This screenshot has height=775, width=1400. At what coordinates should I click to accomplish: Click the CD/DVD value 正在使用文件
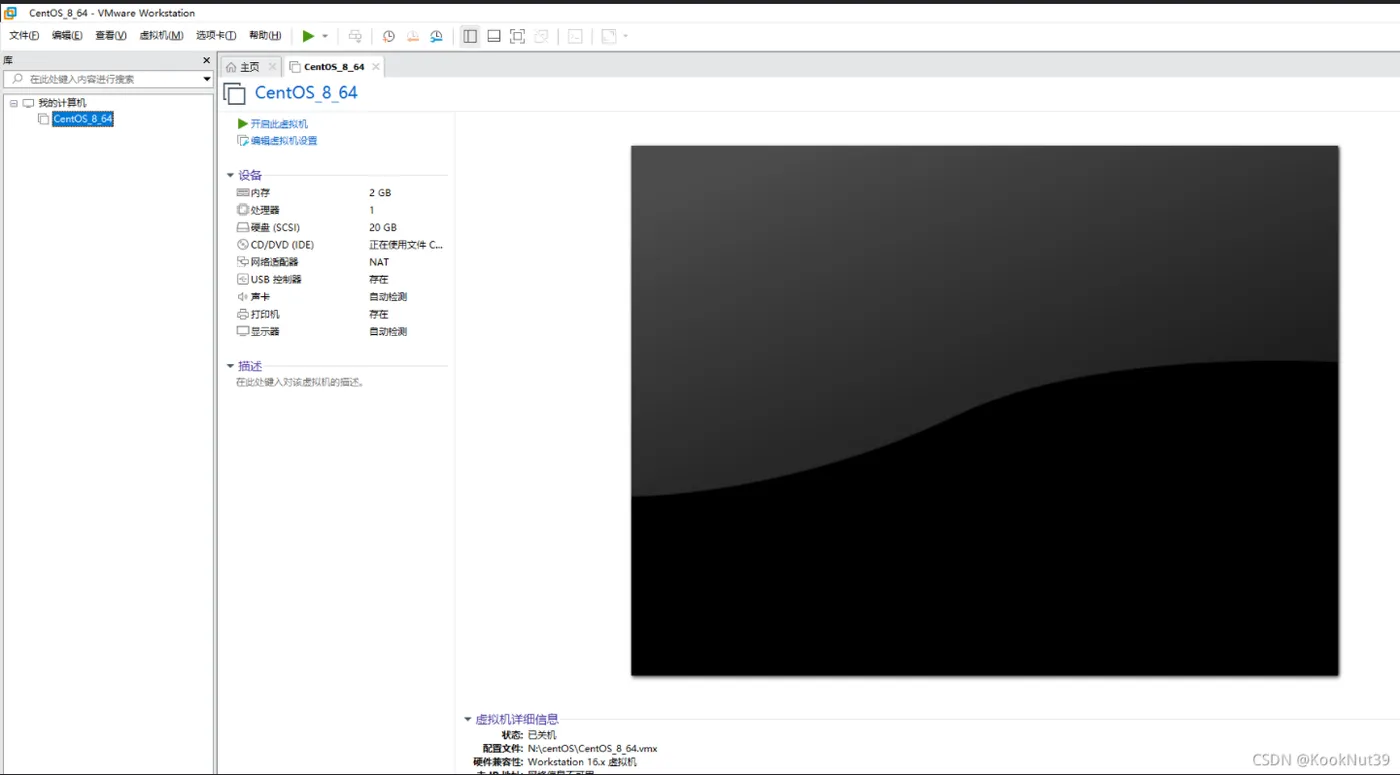tap(406, 244)
